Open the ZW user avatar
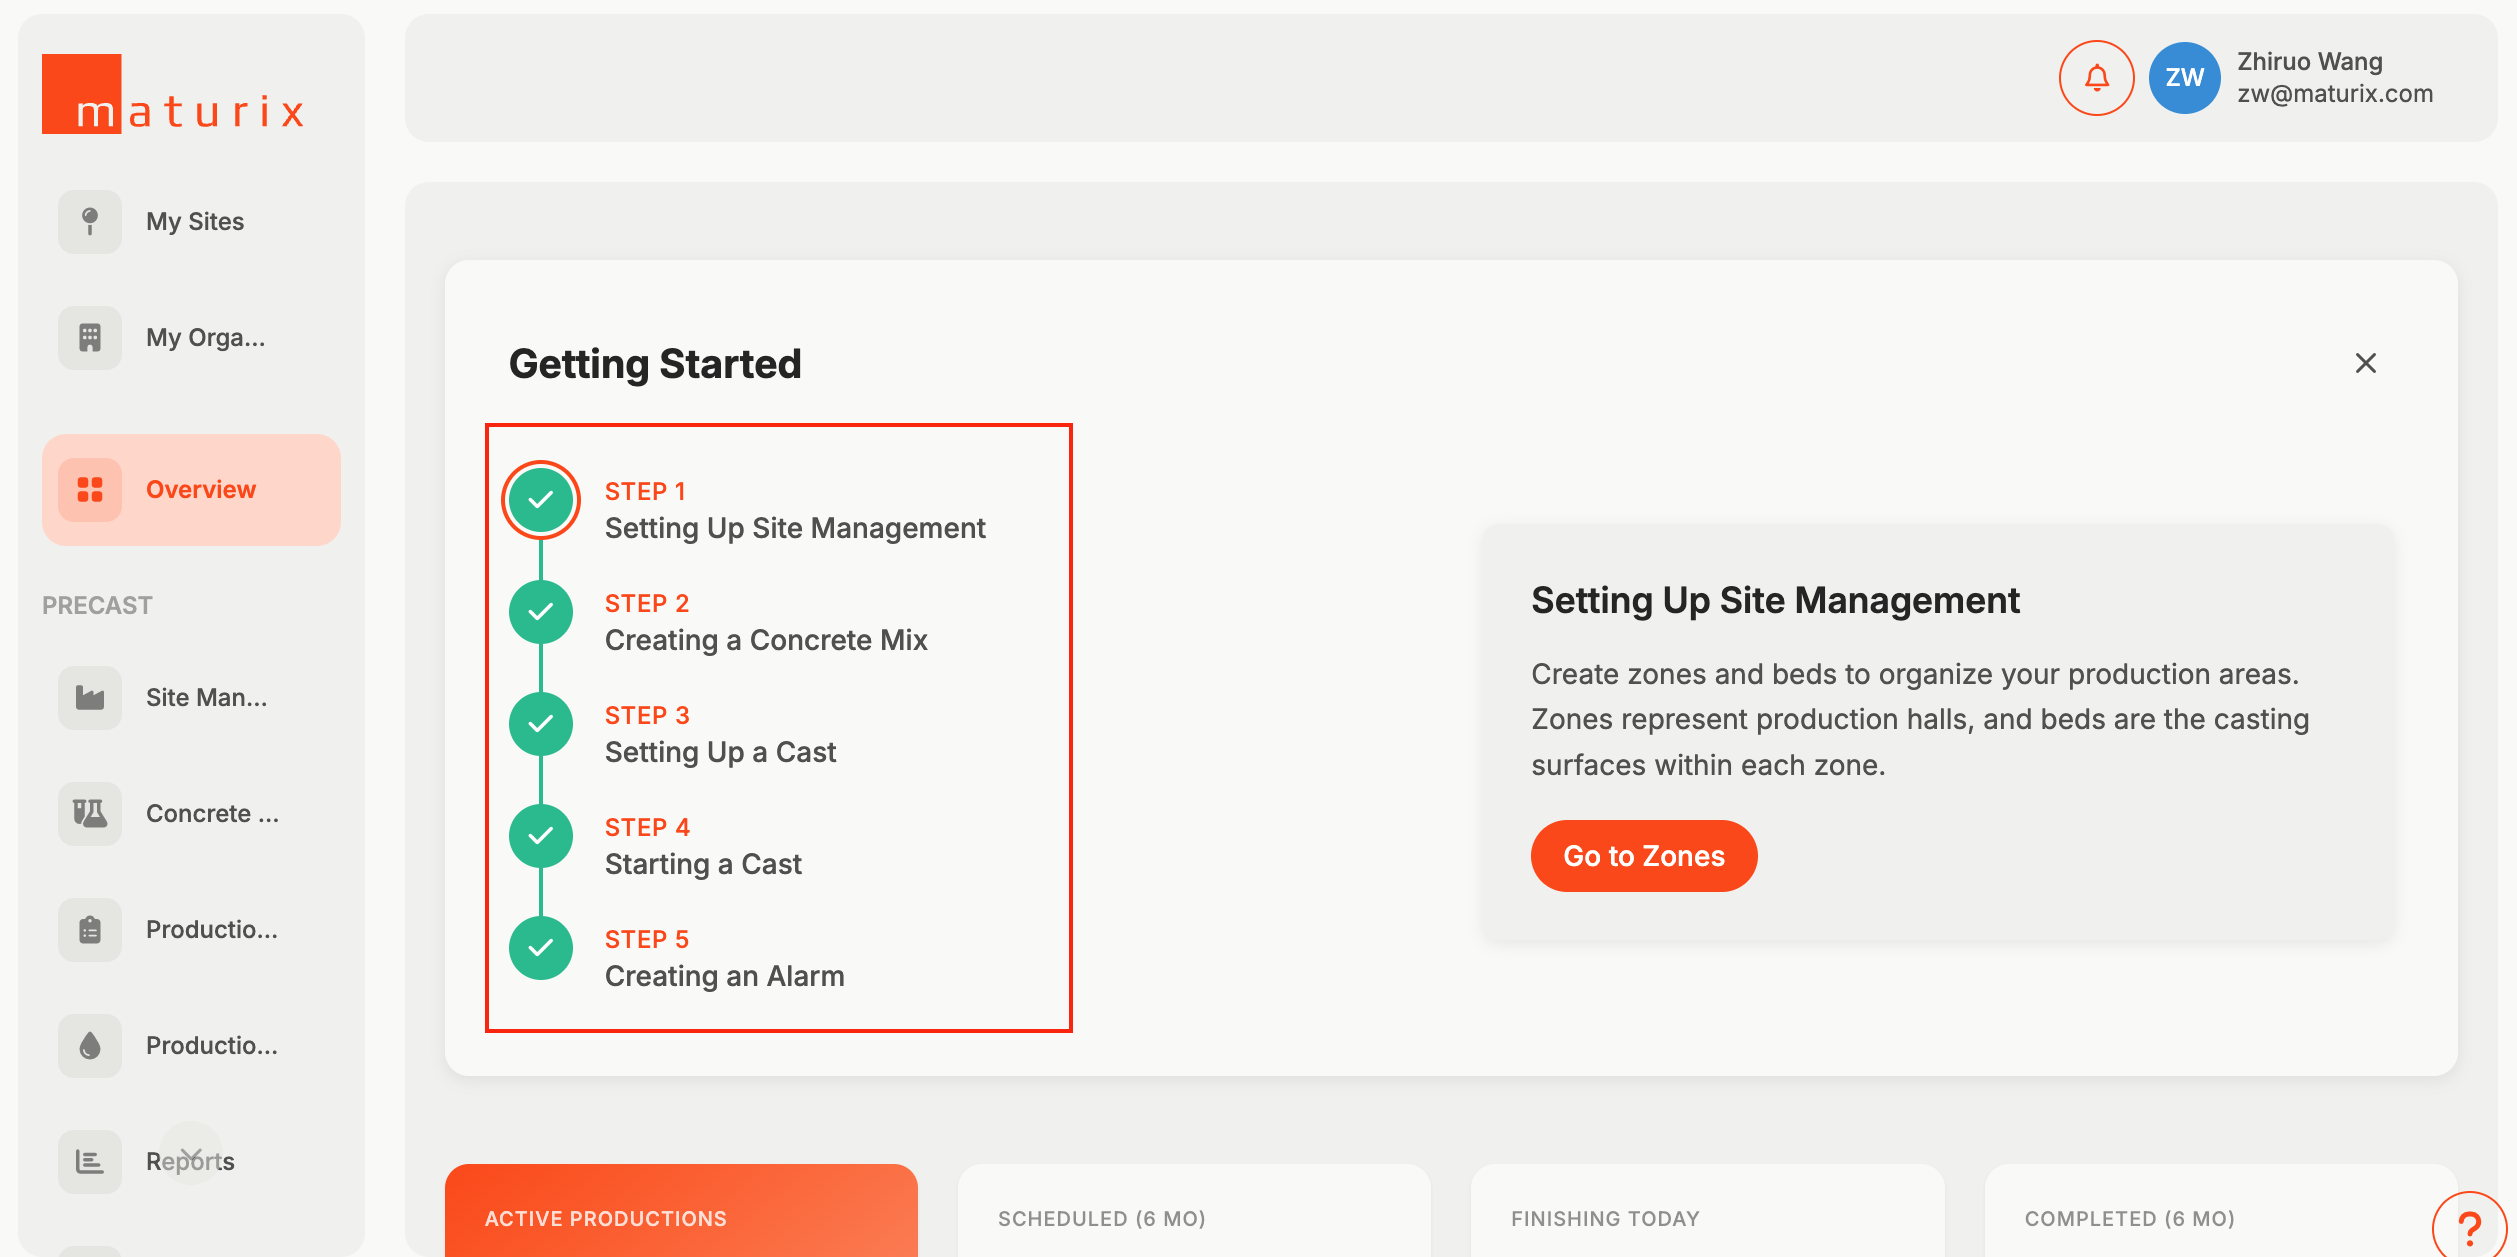 tap(2184, 78)
